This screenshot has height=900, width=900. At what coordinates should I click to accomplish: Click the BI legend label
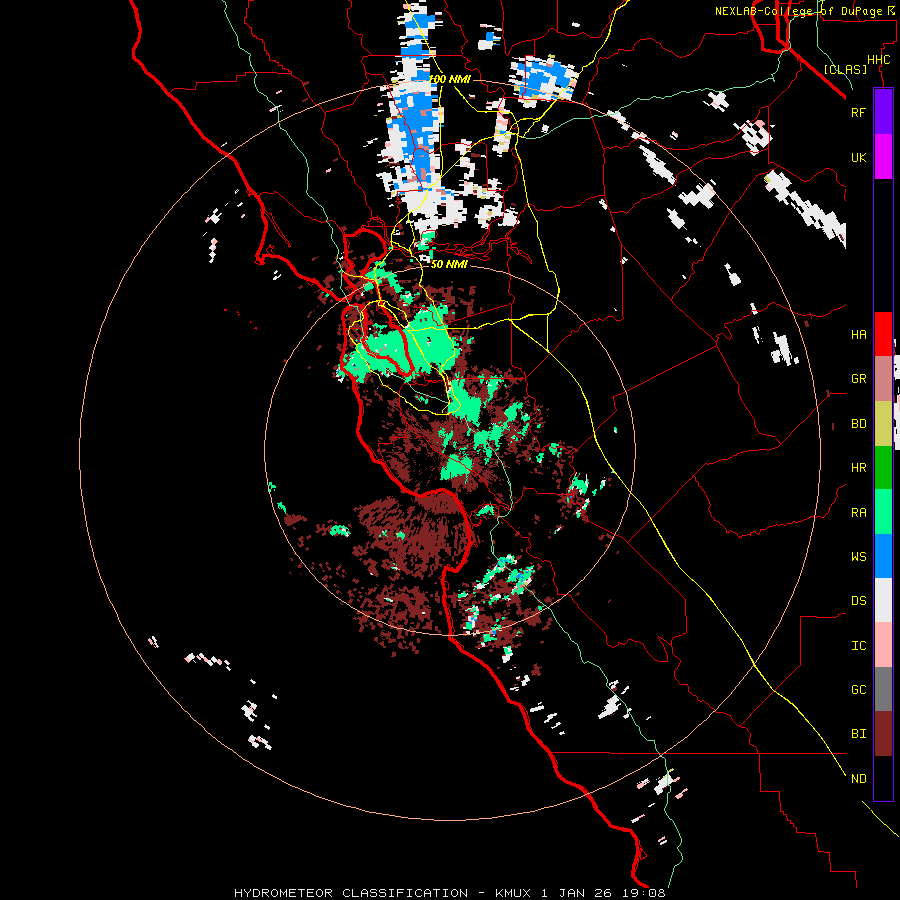coord(858,734)
